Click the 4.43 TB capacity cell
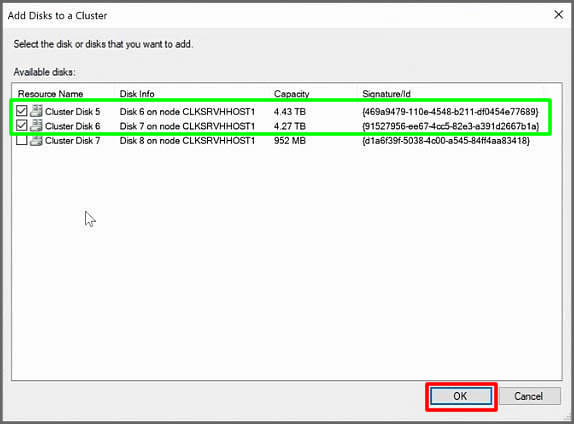The image size is (574, 424). tap(290, 111)
